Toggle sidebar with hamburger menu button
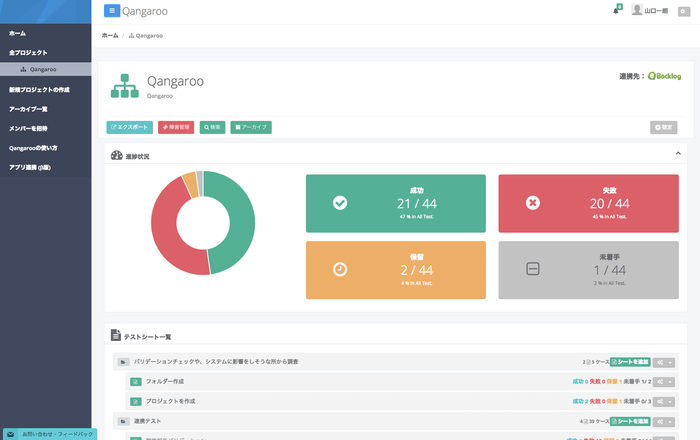Screen dimensions: 700x440 point(111,10)
